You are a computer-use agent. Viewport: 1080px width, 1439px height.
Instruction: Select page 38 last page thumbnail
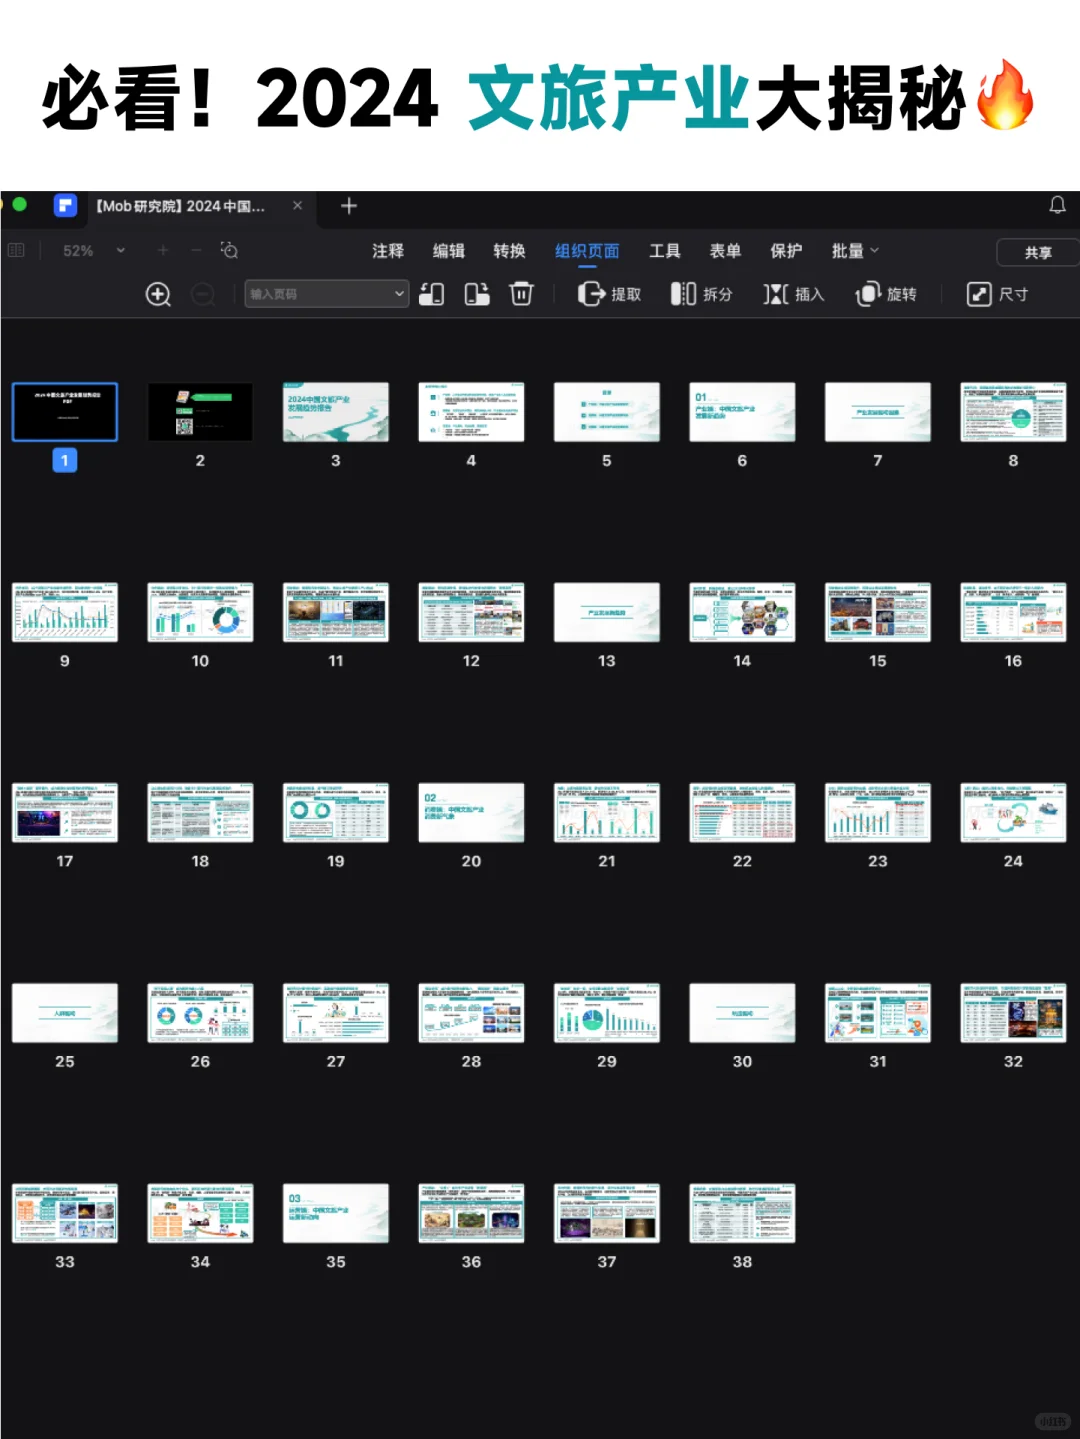pos(742,1213)
